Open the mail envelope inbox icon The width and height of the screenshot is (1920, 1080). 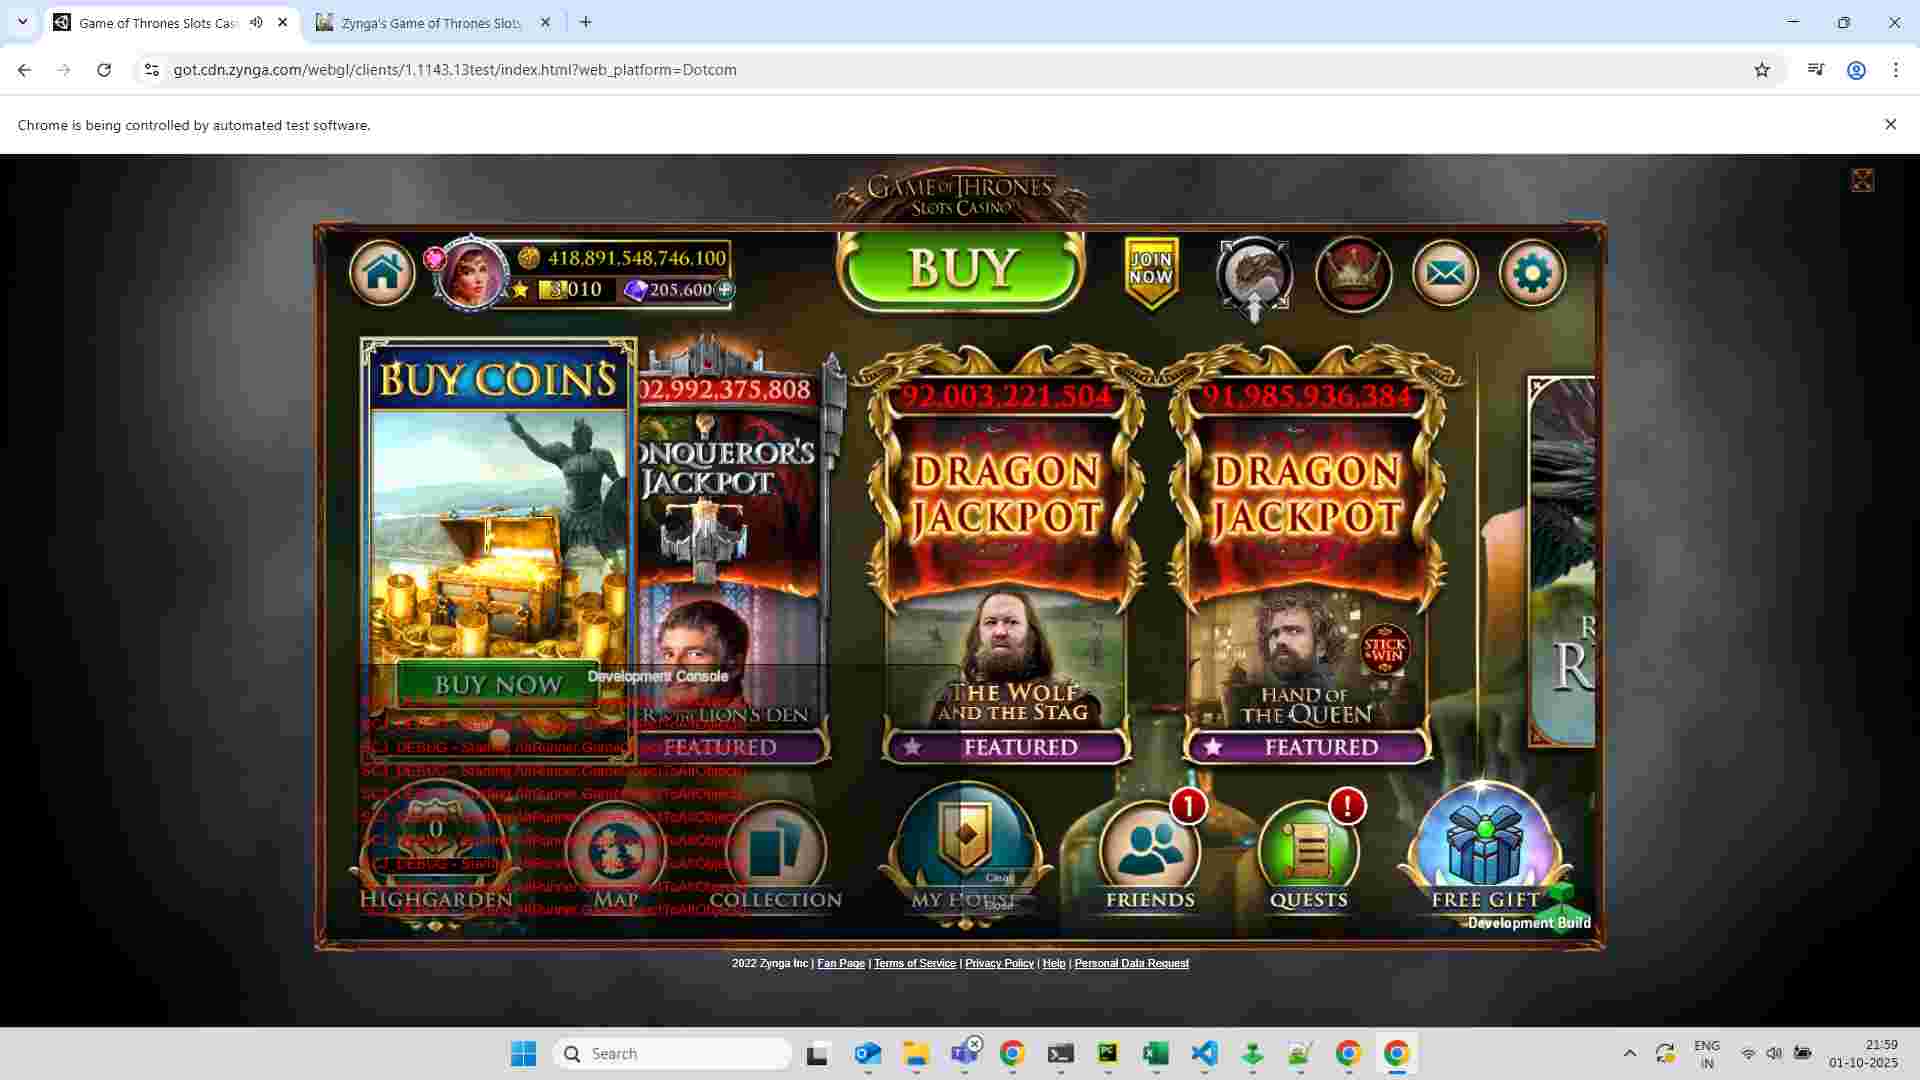(x=1444, y=273)
